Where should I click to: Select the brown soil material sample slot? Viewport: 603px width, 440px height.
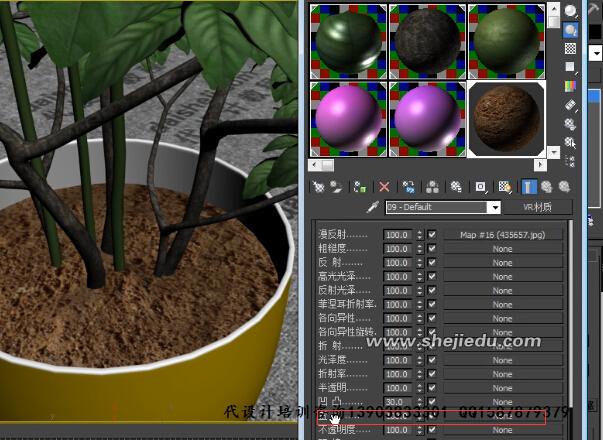(506, 118)
